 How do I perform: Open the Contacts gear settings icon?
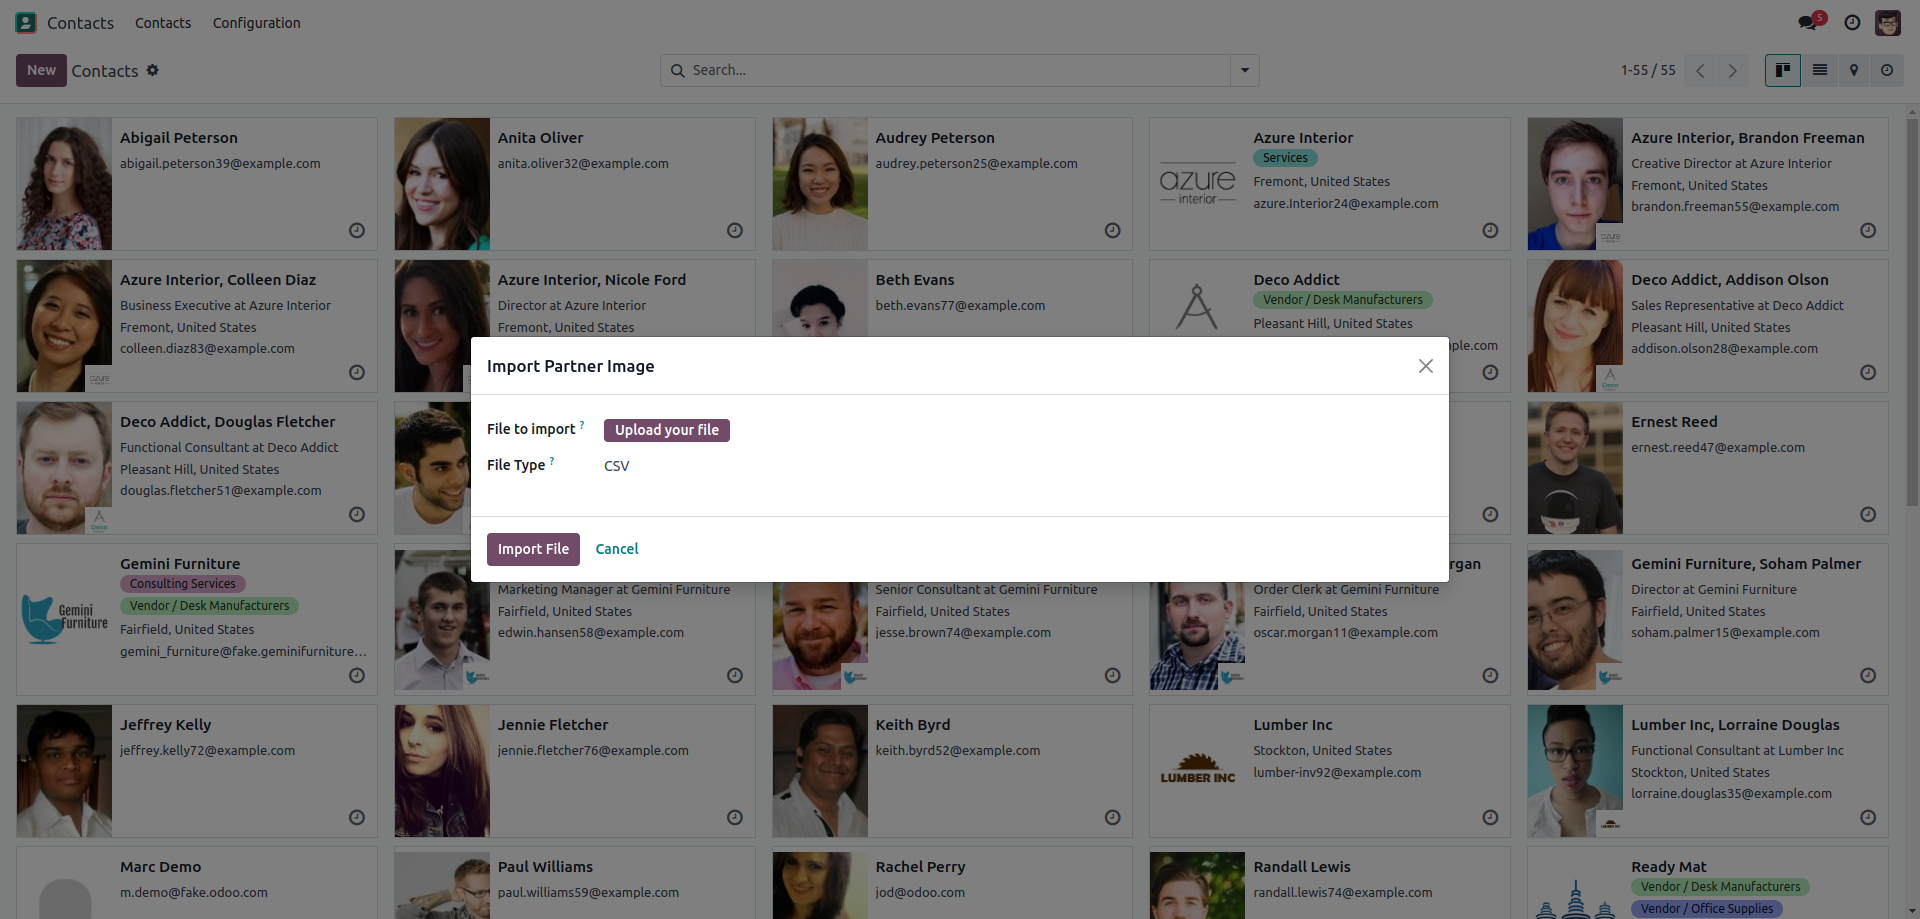153,70
